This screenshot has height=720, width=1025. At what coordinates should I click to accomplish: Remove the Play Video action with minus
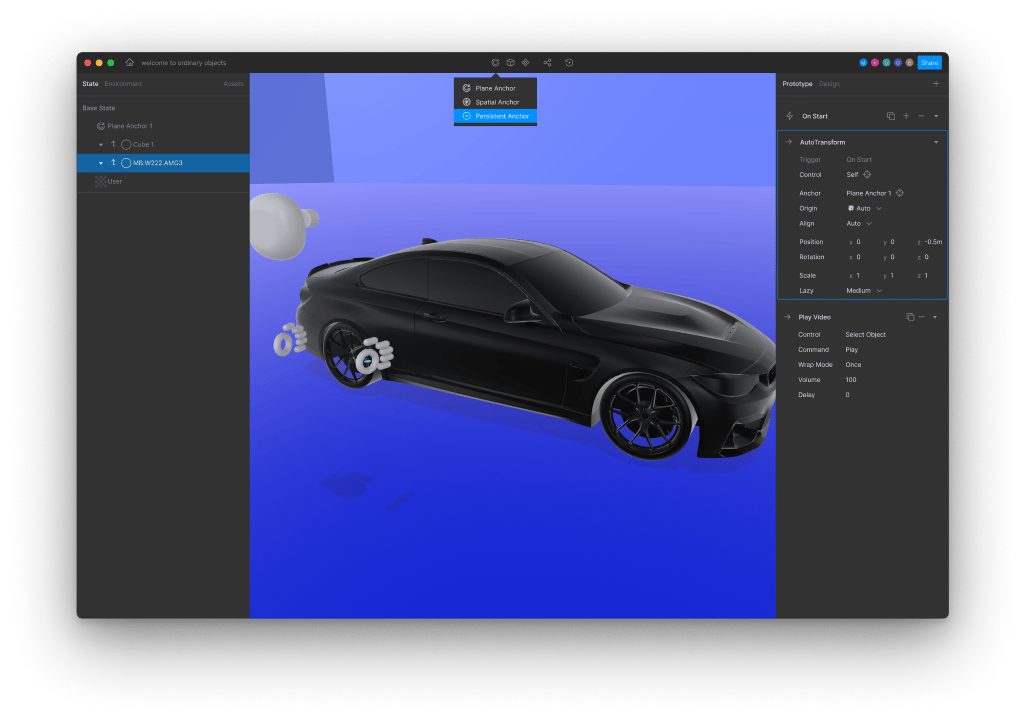[922, 317]
